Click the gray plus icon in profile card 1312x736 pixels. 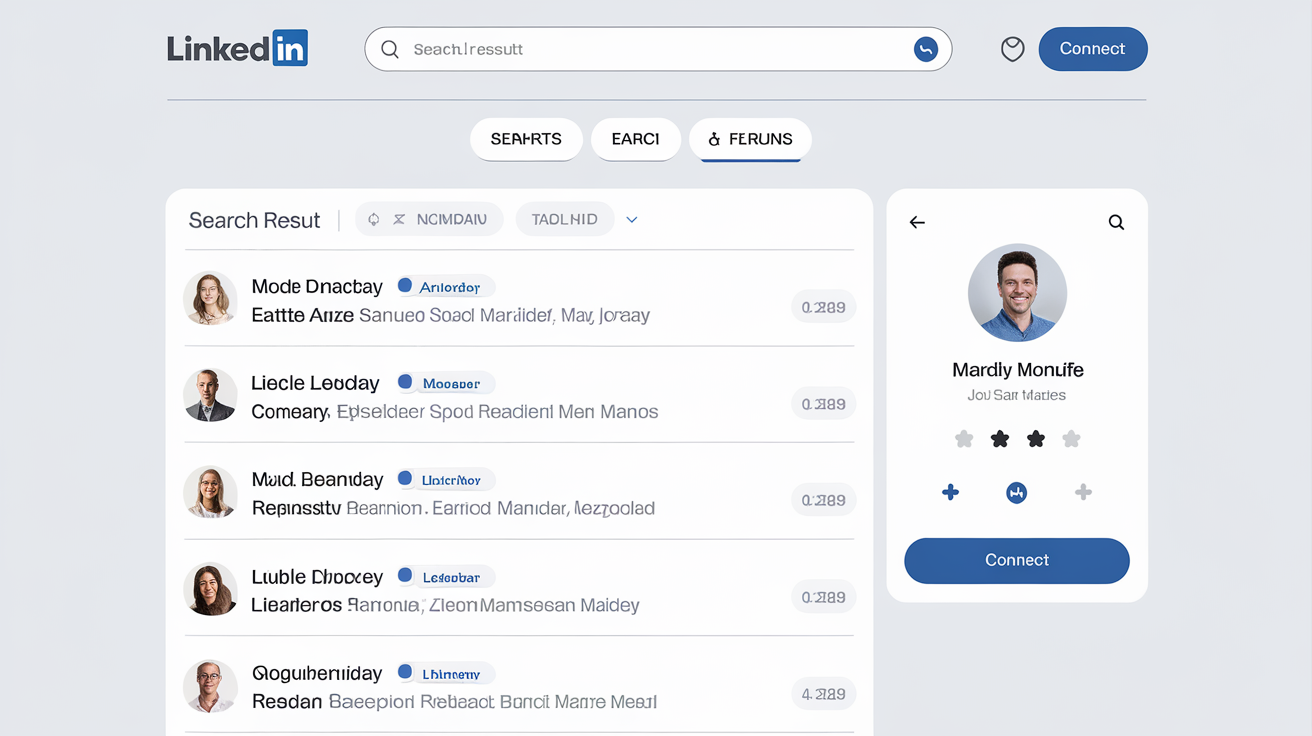coord(1083,492)
